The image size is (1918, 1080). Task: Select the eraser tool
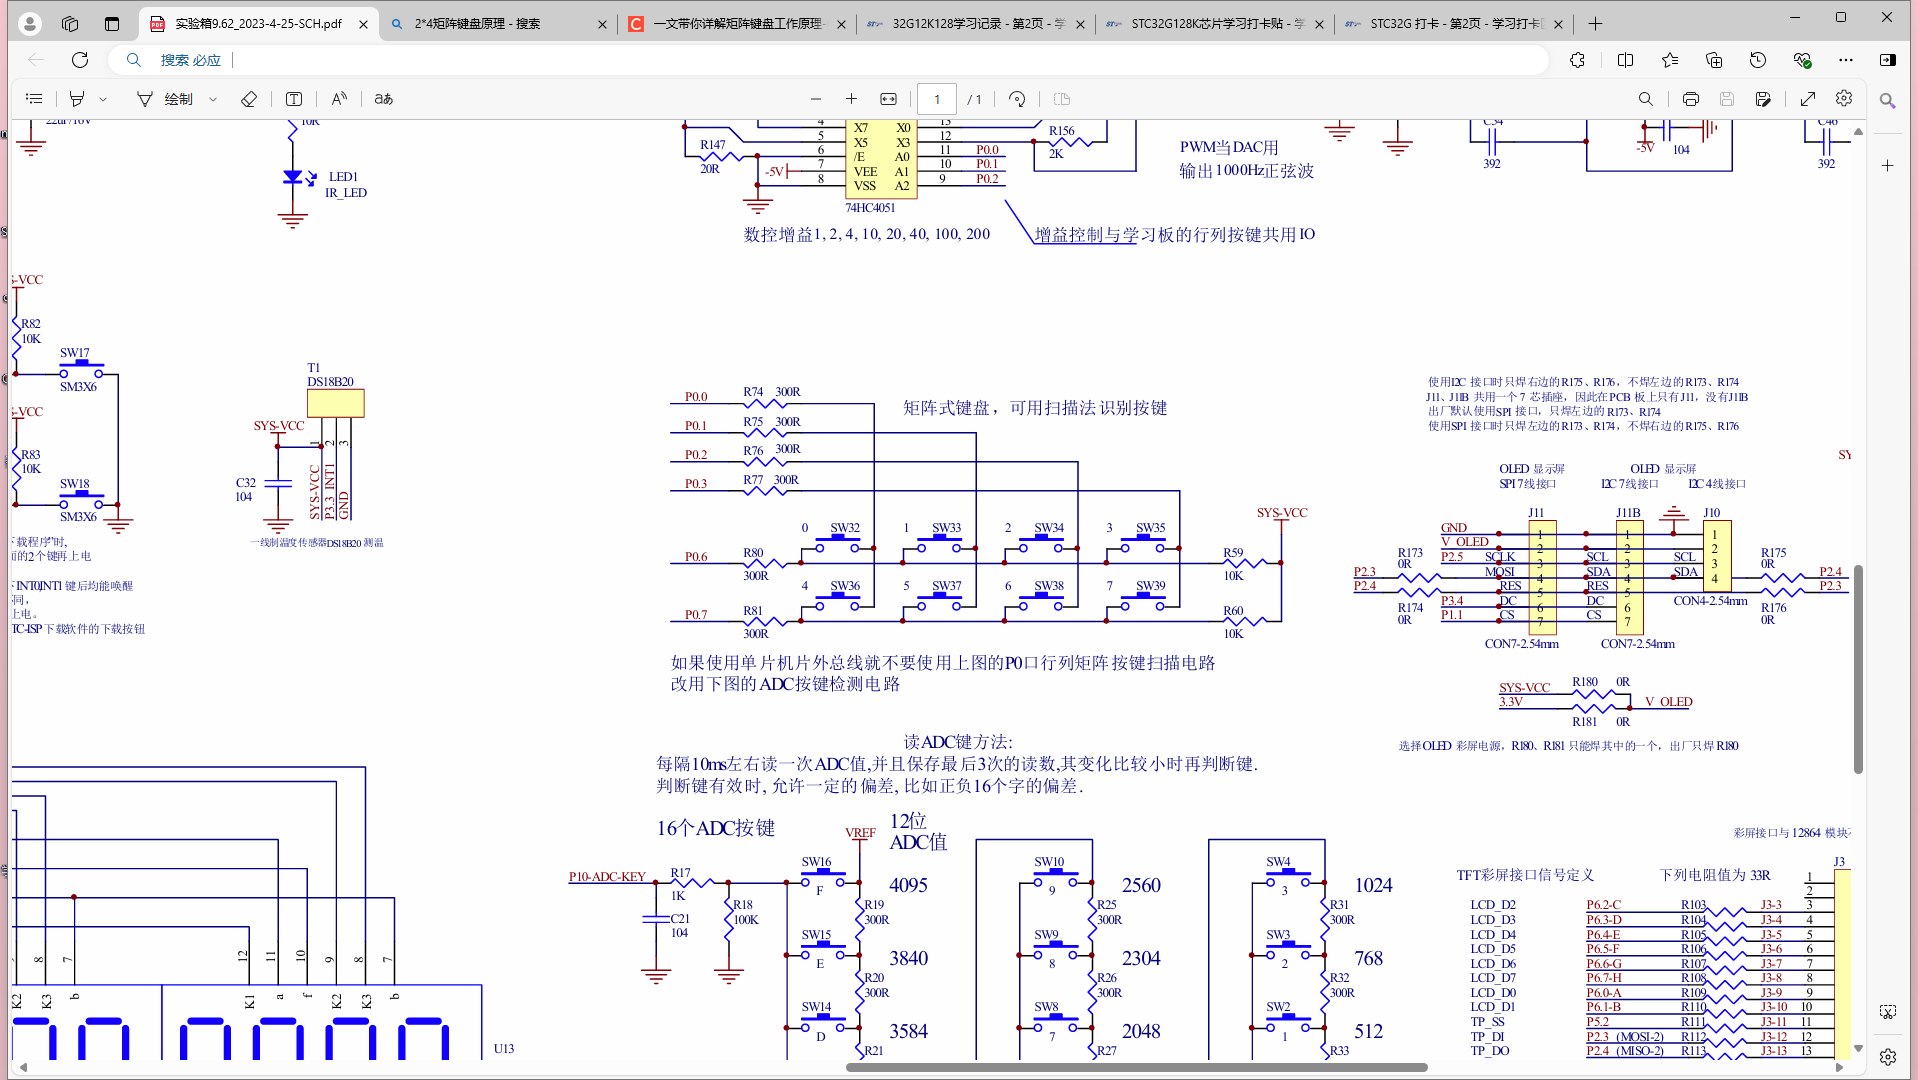[x=249, y=99]
